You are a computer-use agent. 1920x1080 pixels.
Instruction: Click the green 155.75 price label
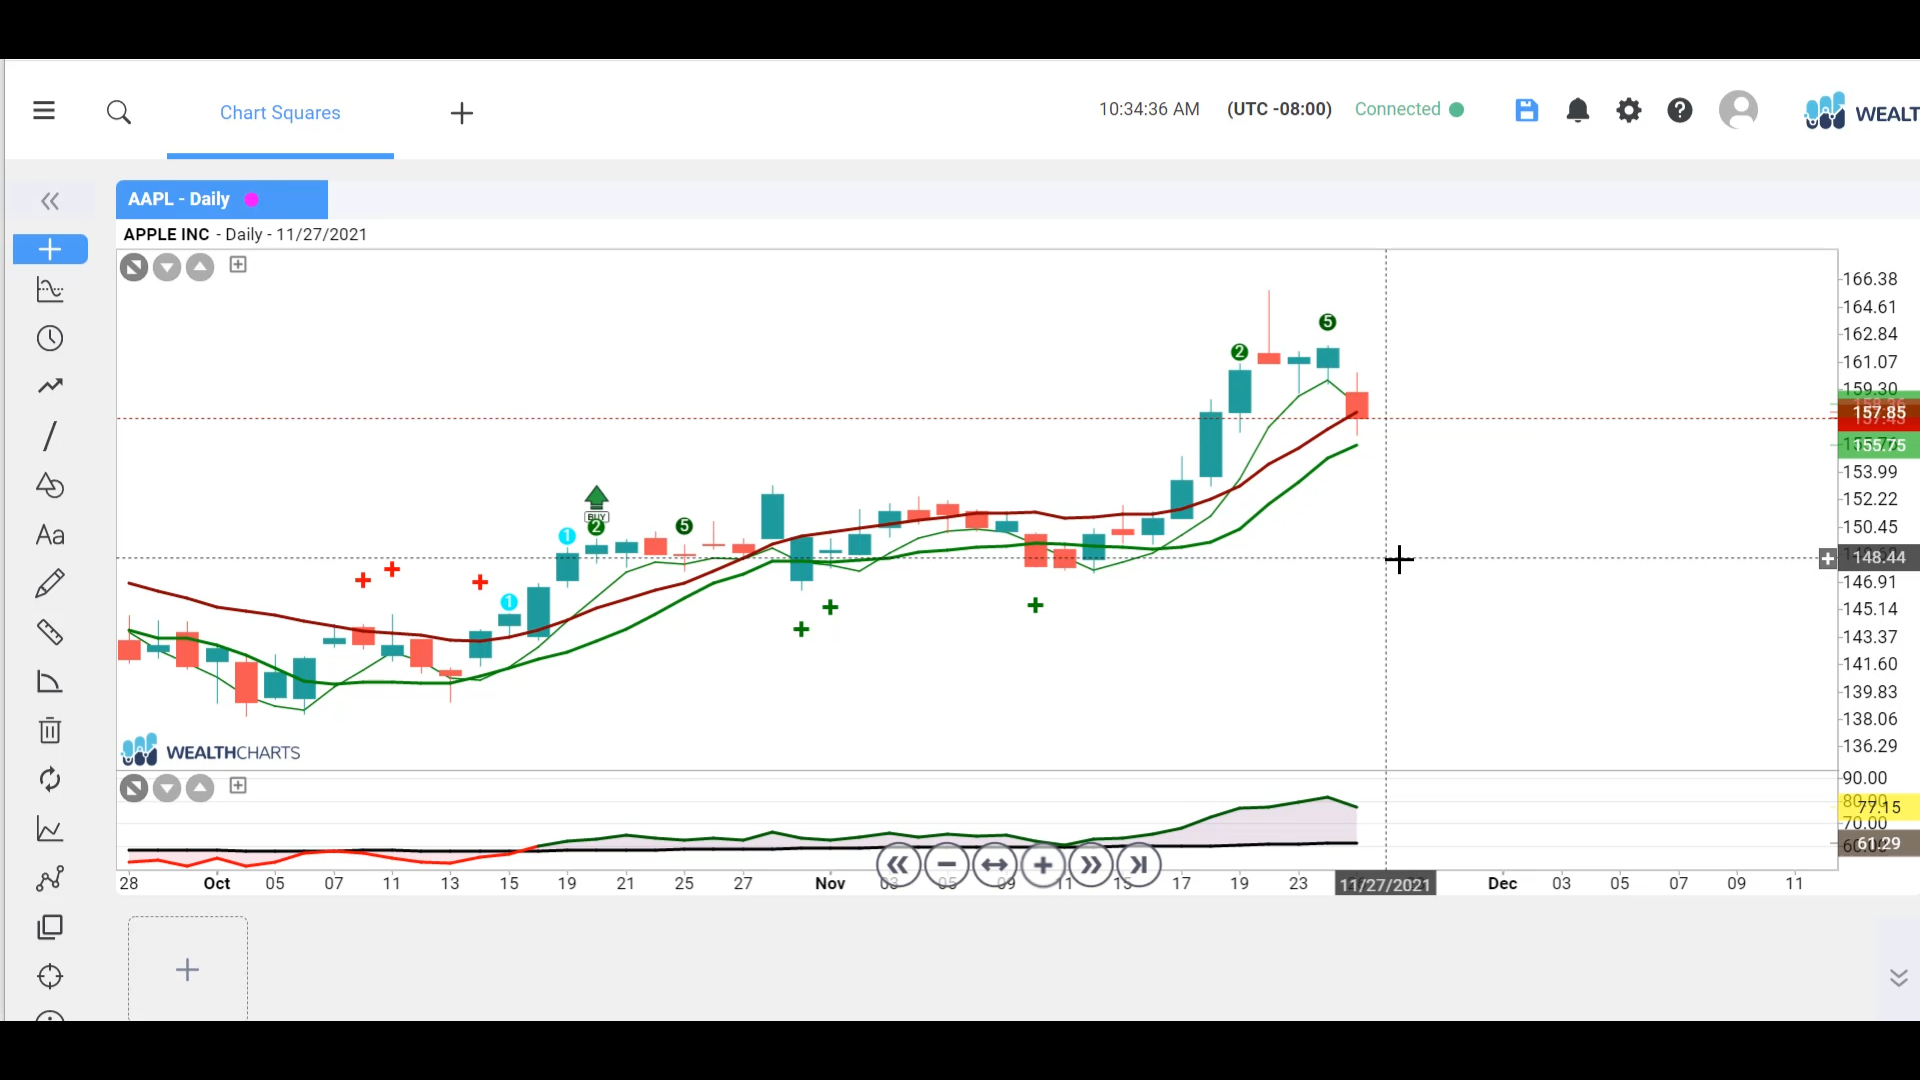point(1878,445)
